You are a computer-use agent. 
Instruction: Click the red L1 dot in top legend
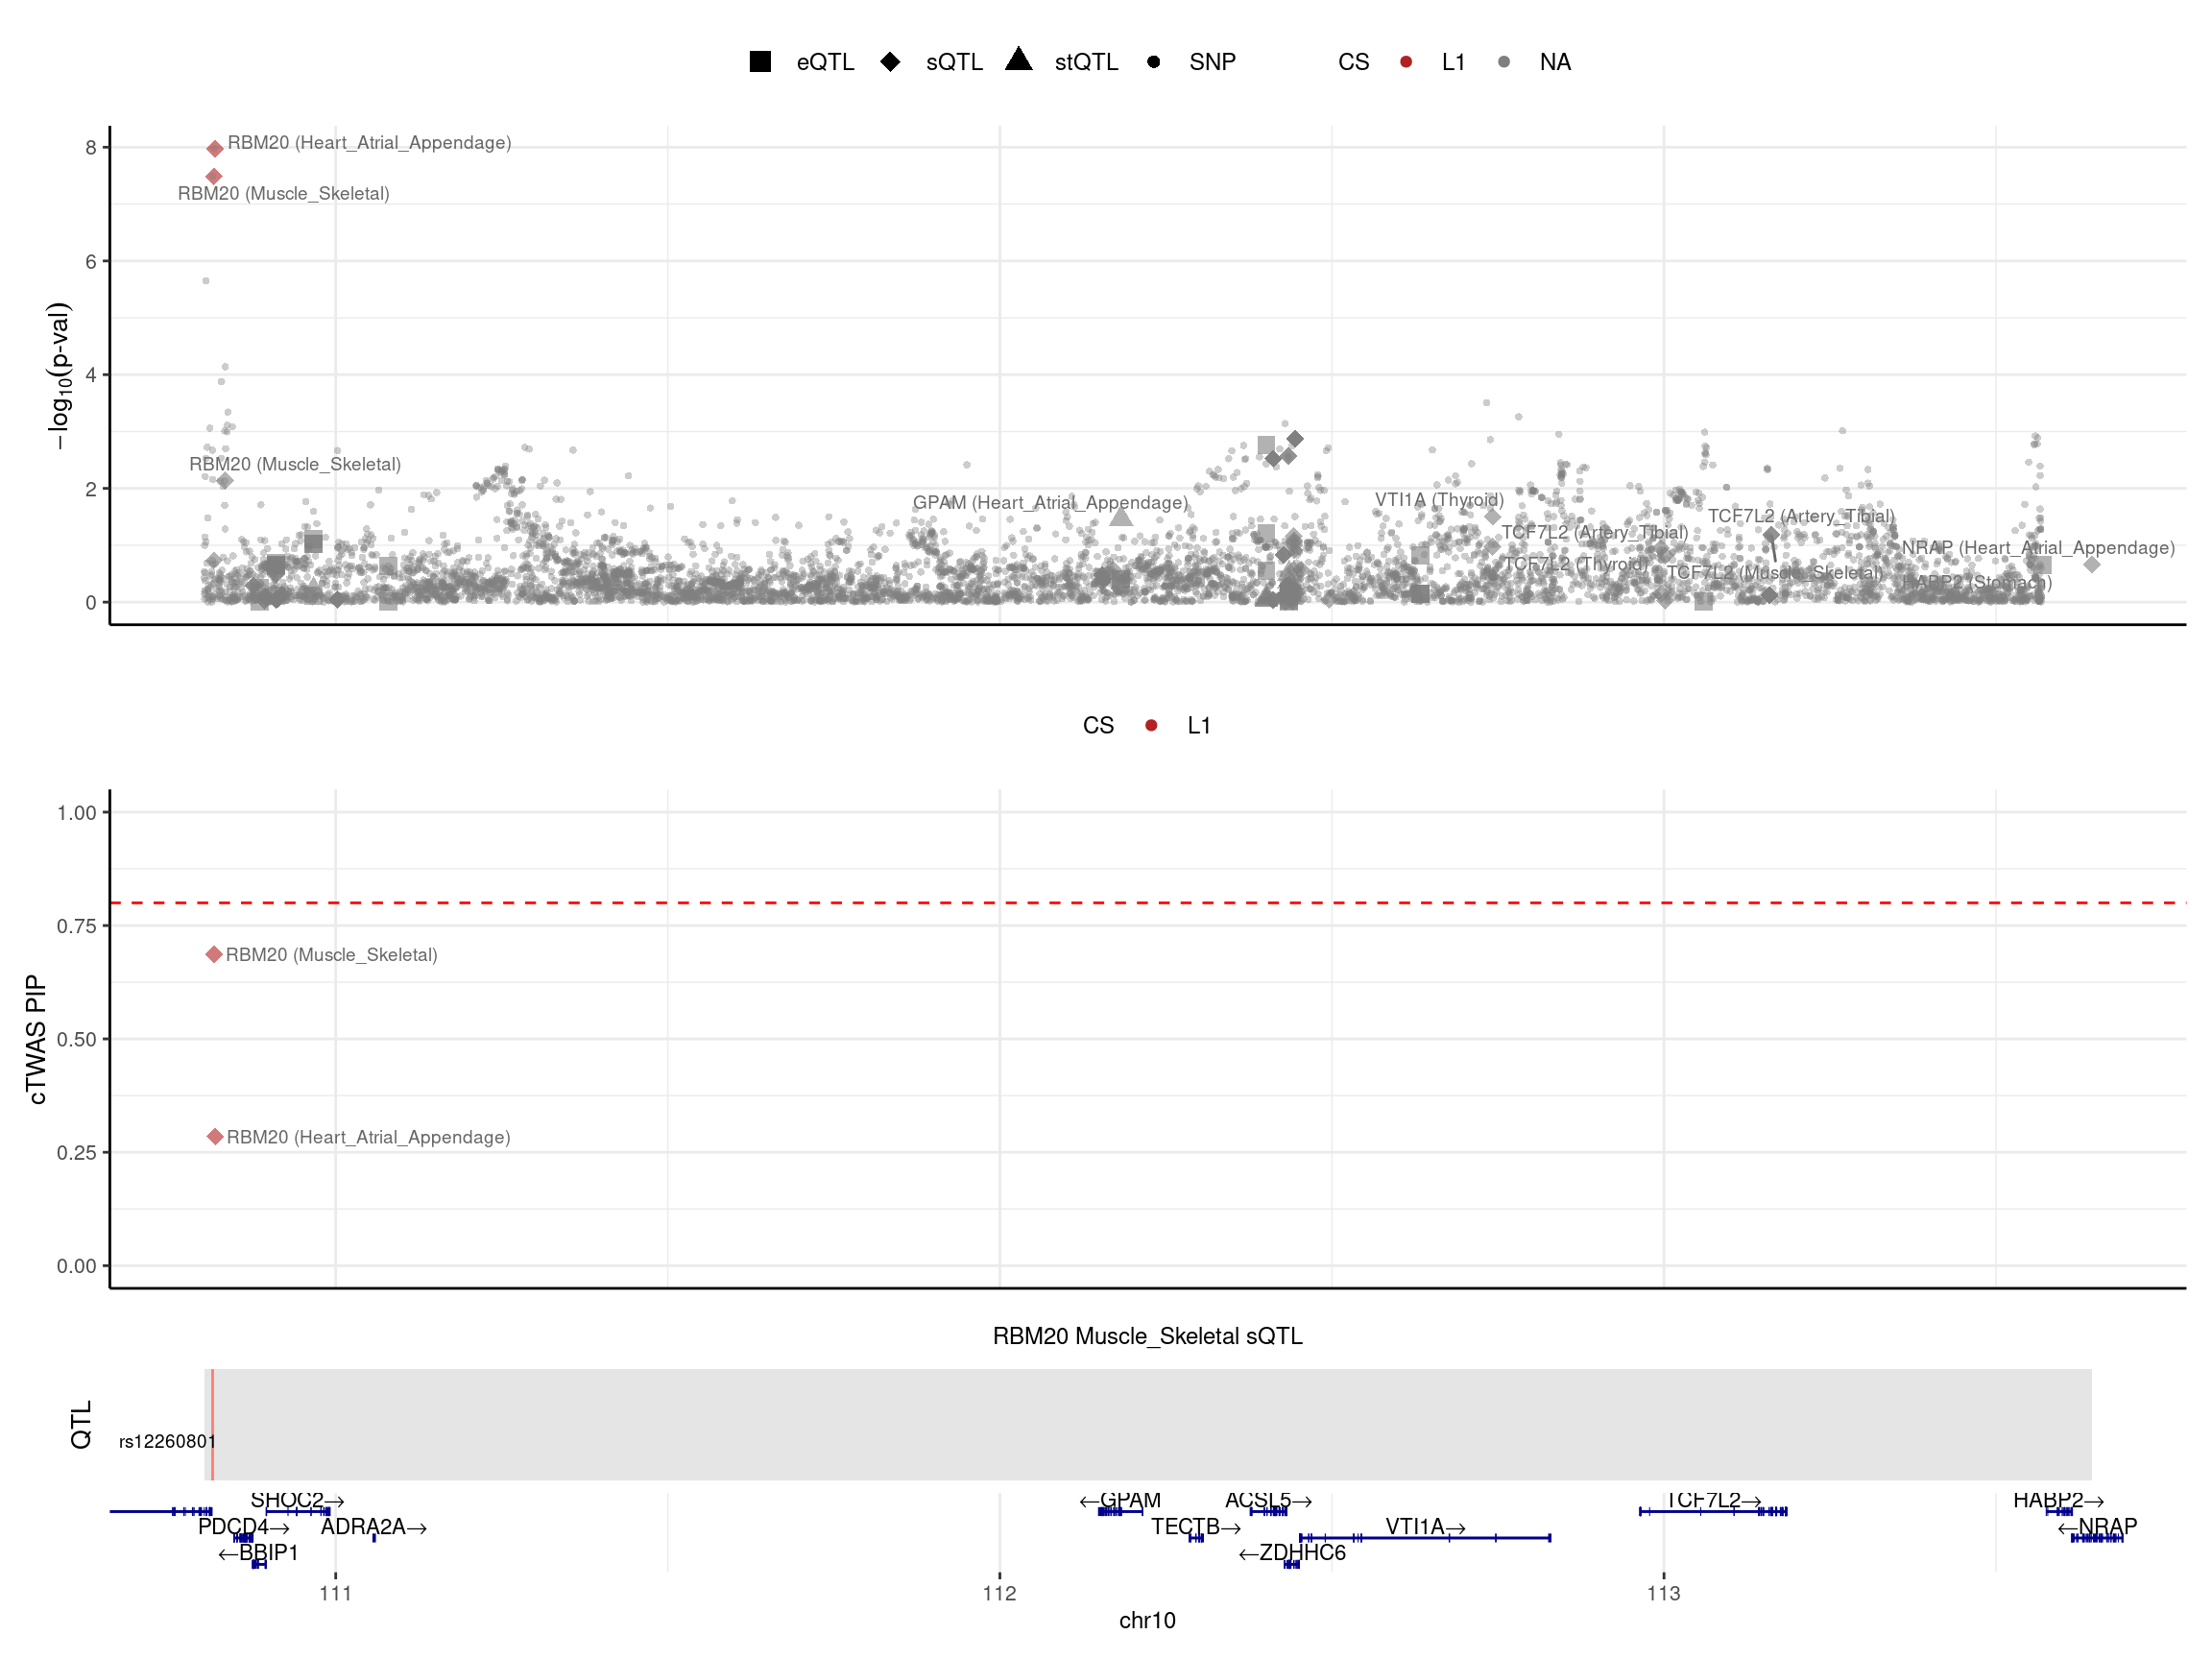click(x=1406, y=62)
